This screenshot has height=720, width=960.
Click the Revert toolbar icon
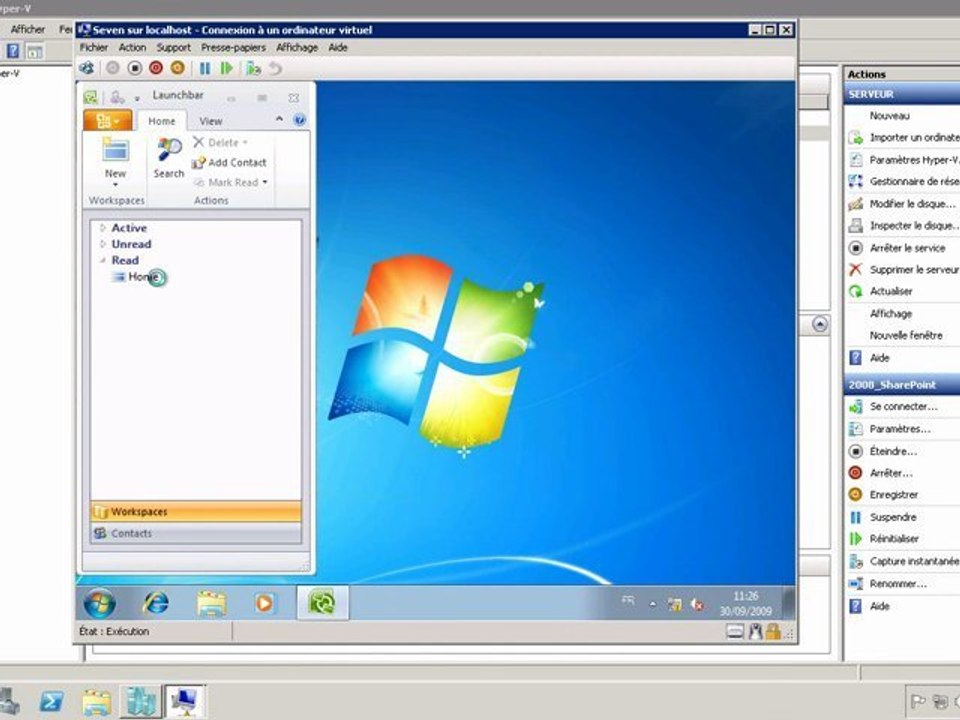[x=276, y=68]
